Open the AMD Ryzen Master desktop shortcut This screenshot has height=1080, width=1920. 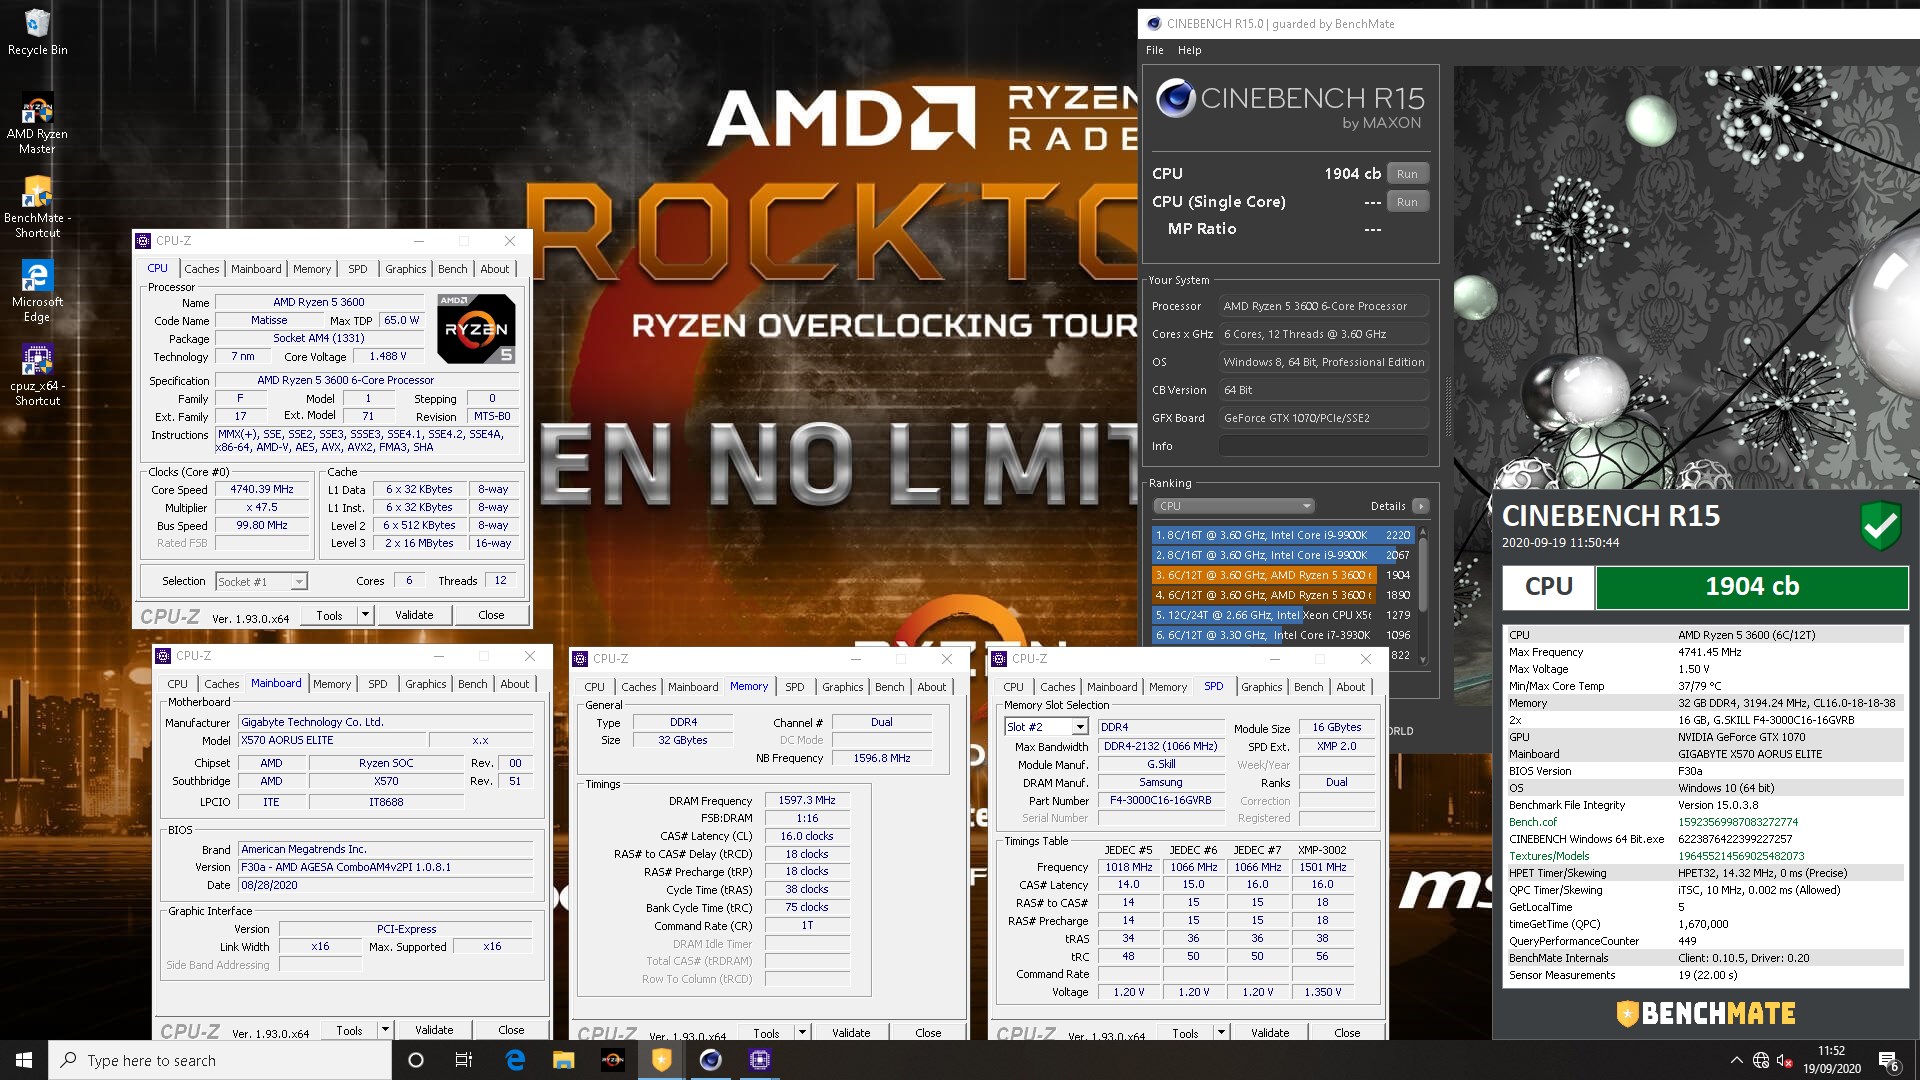coord(37,124)
